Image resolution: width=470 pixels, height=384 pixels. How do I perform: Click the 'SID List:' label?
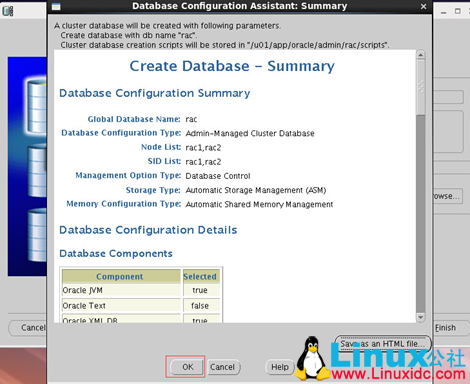pos(164,161)
